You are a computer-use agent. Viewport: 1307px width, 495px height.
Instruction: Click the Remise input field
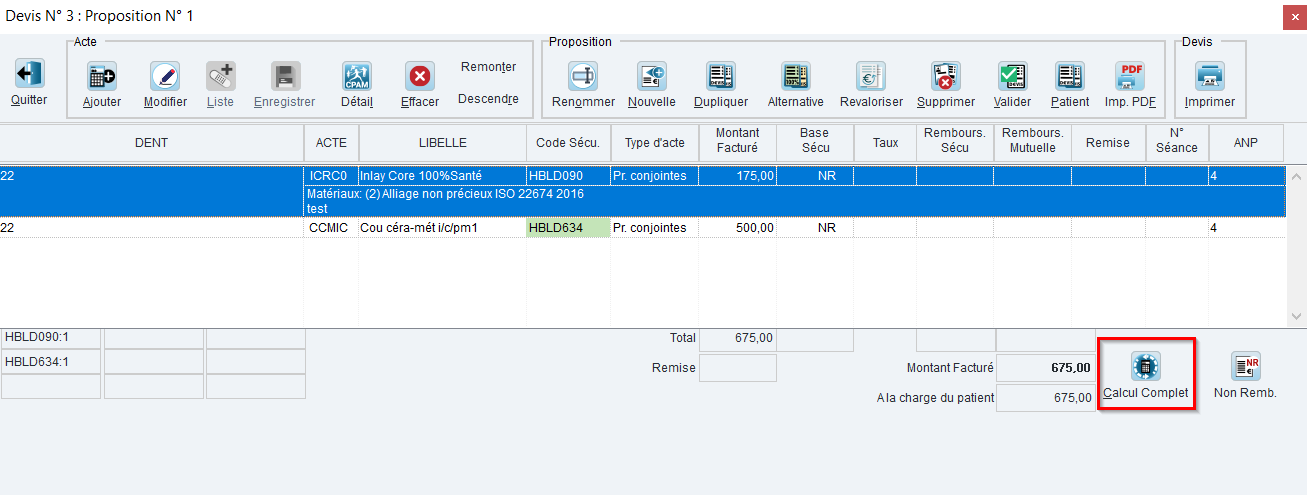click(738, 368)
